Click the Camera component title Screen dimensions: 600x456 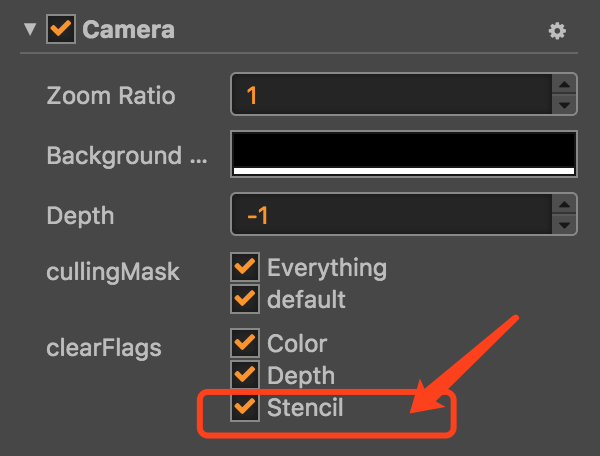(128, 30)
